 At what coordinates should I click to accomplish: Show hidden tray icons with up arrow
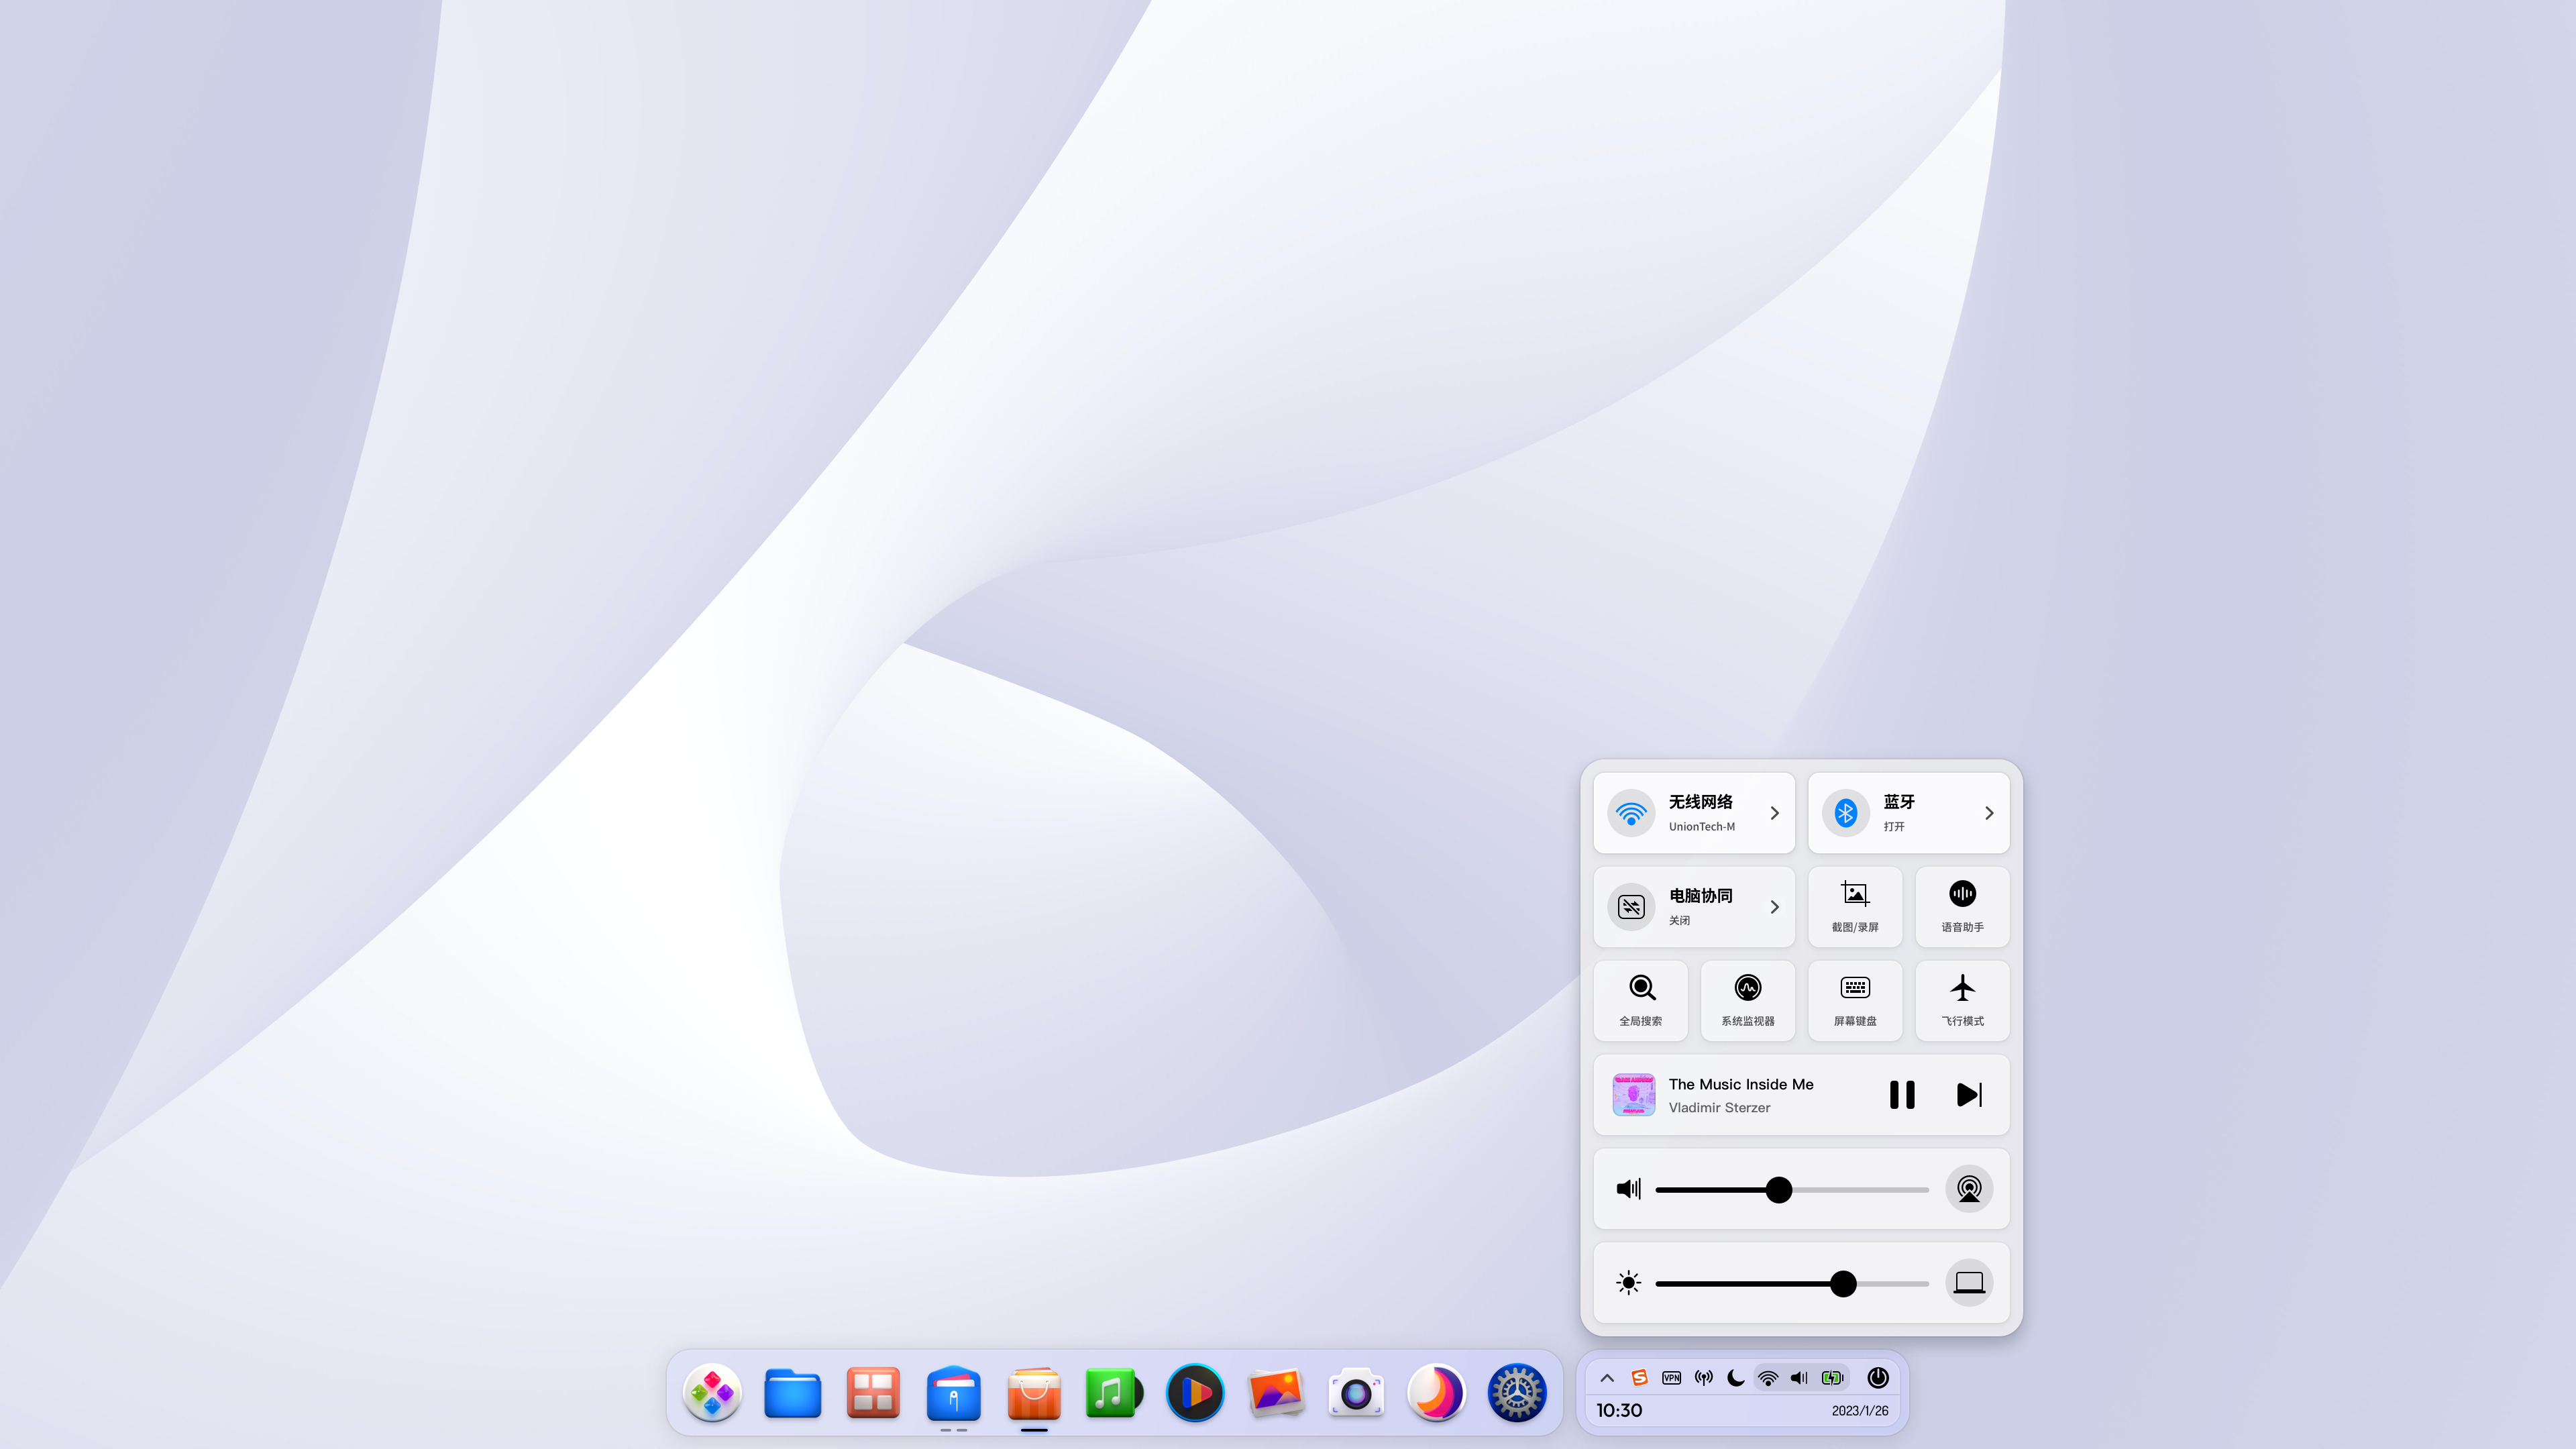point(1607,1378)
